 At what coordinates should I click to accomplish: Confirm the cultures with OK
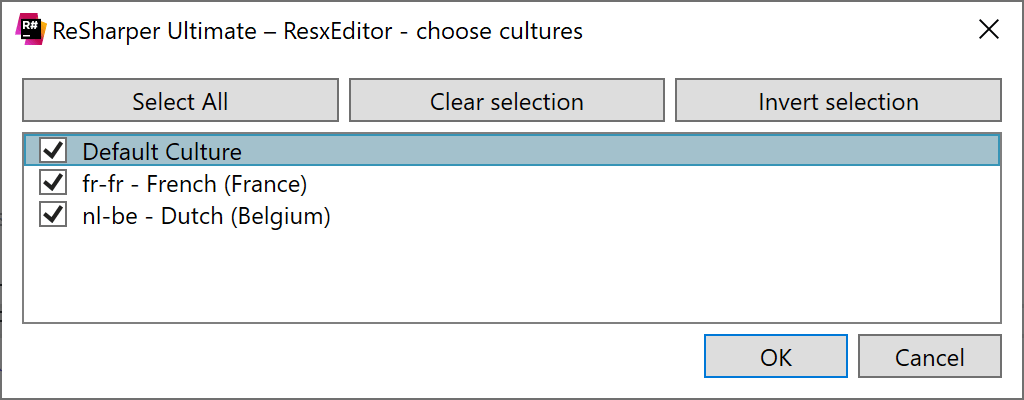click(x=776, y=356)
